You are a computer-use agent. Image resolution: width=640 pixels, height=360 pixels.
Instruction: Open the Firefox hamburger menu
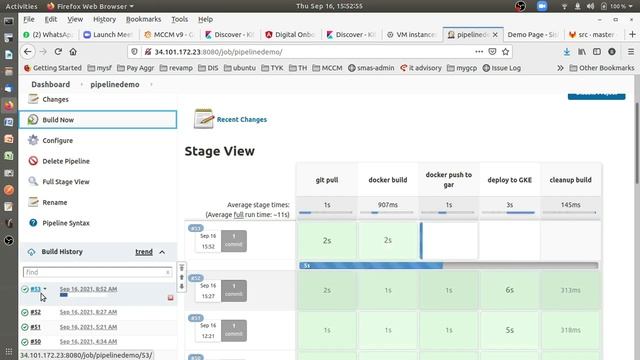coord(631,52)
